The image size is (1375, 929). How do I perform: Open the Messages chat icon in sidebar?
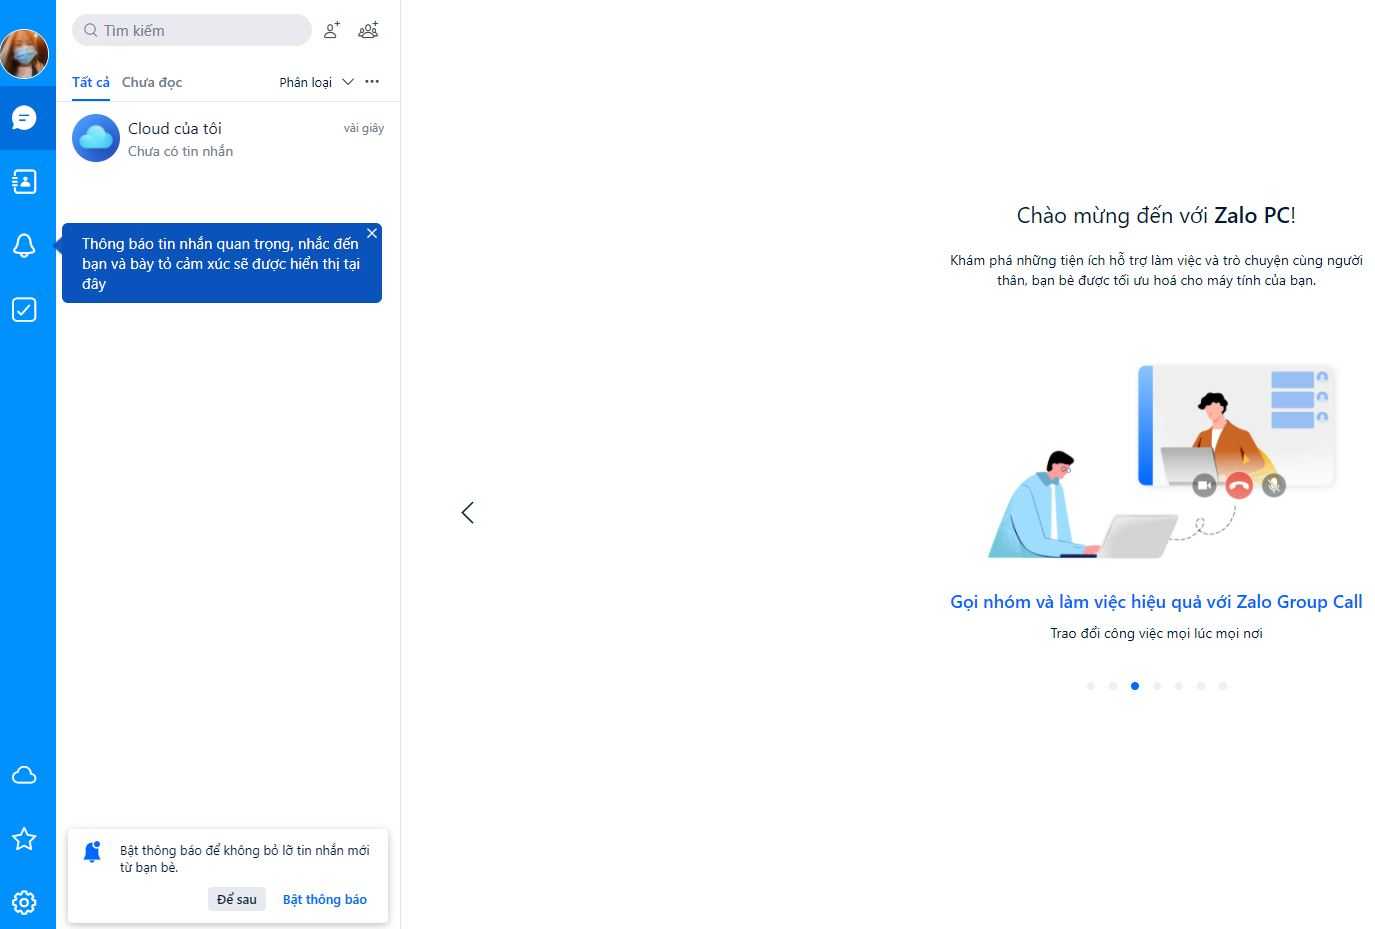(24, 118)
